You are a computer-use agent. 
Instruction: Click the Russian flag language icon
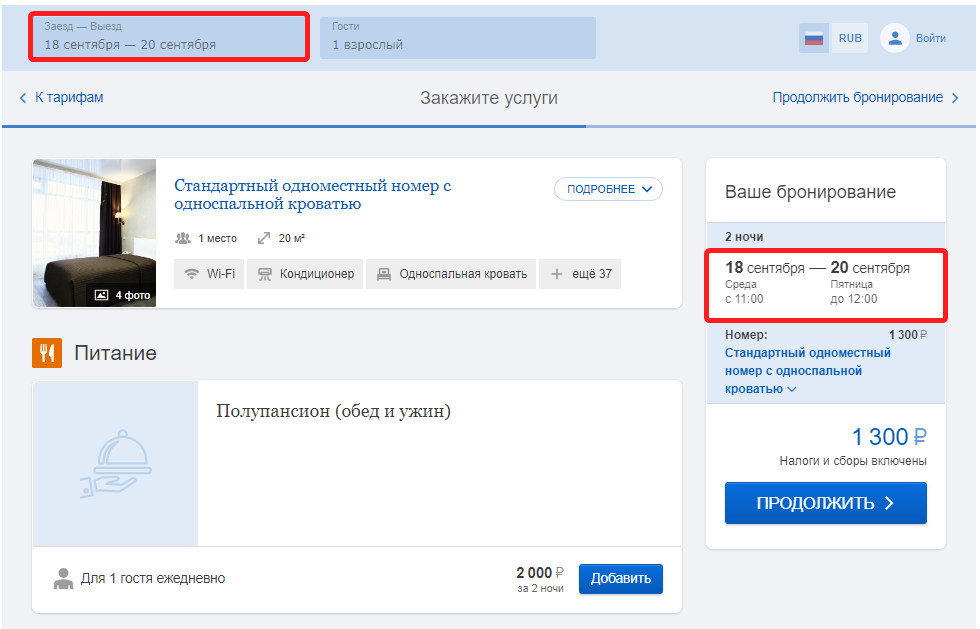point(814,38)
